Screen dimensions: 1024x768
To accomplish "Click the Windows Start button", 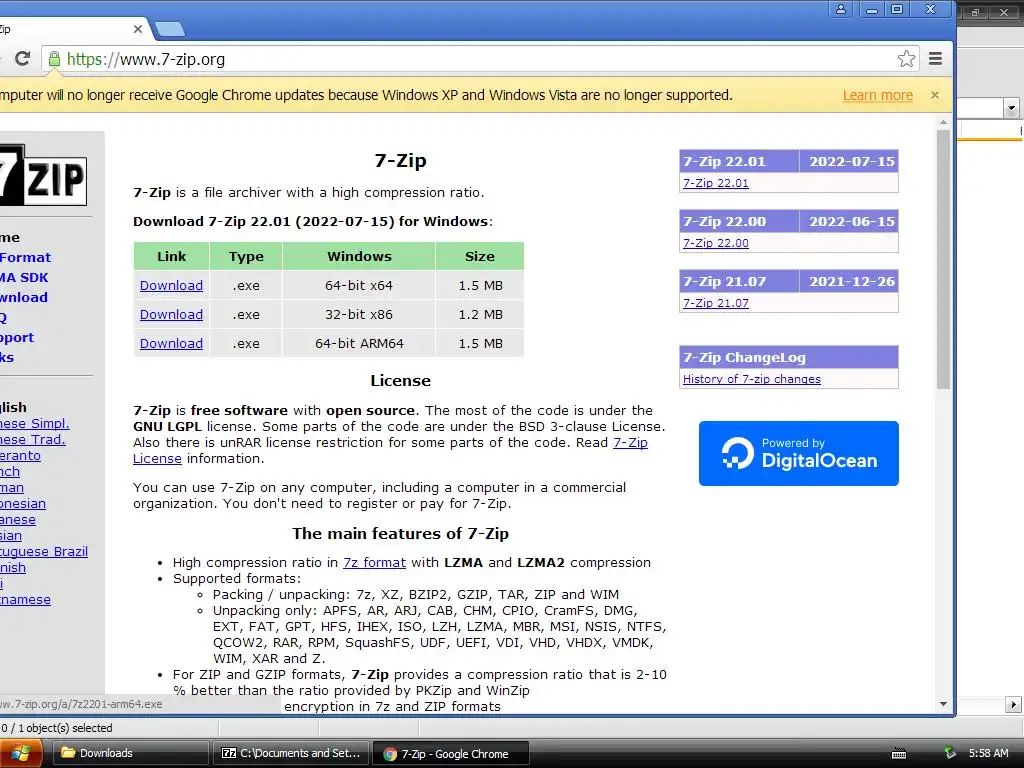I will 20,754.
